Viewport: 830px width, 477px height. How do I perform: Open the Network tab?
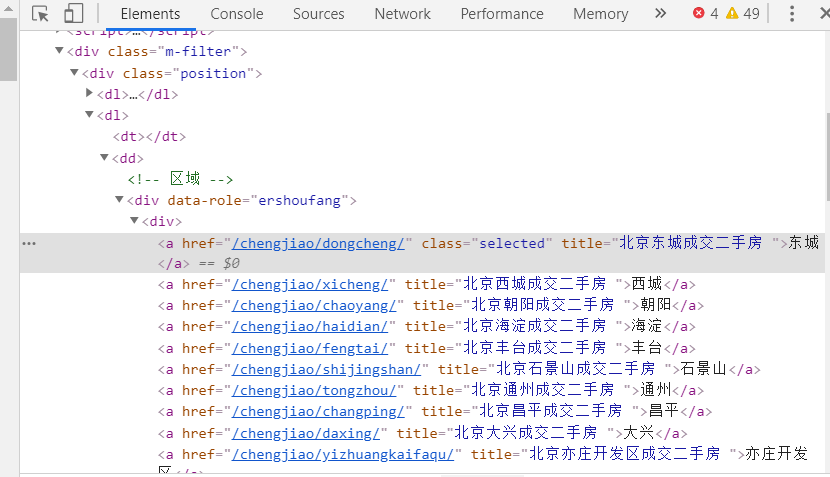402,14
